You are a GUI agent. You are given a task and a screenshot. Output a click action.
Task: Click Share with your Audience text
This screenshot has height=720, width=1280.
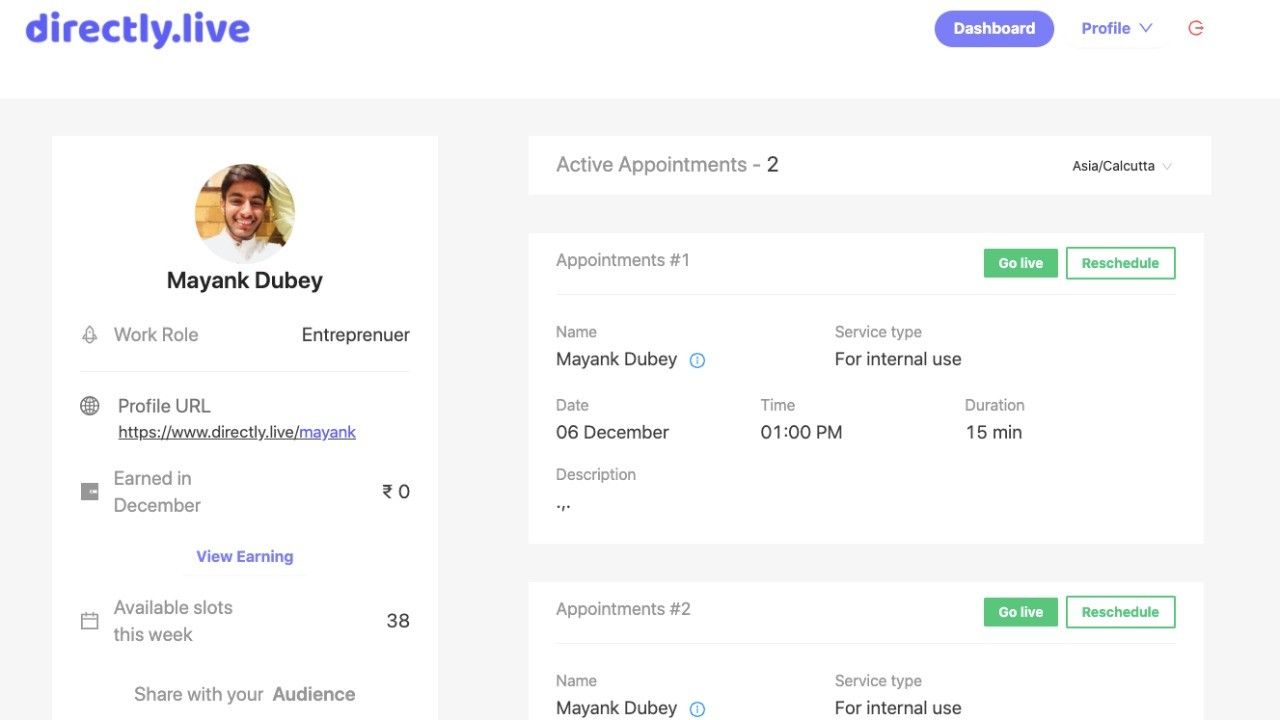245,694
